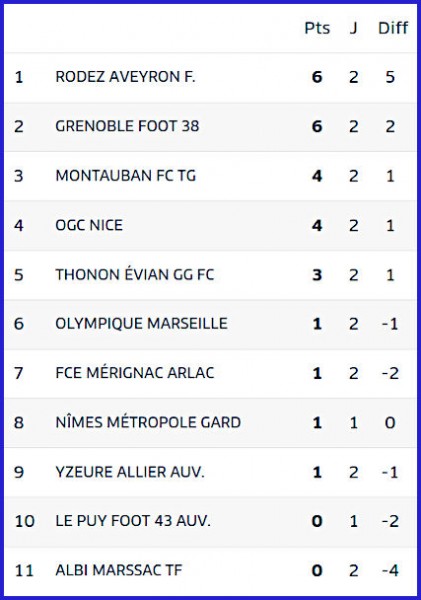Click rank number 10 in standings
This screenshot has width=421, height=600.
click(x=24, y=521)
